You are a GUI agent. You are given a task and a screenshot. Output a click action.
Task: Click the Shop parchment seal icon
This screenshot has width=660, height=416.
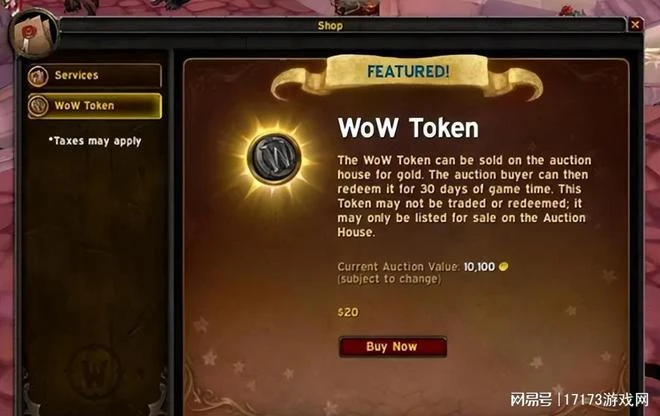(34, 33)
